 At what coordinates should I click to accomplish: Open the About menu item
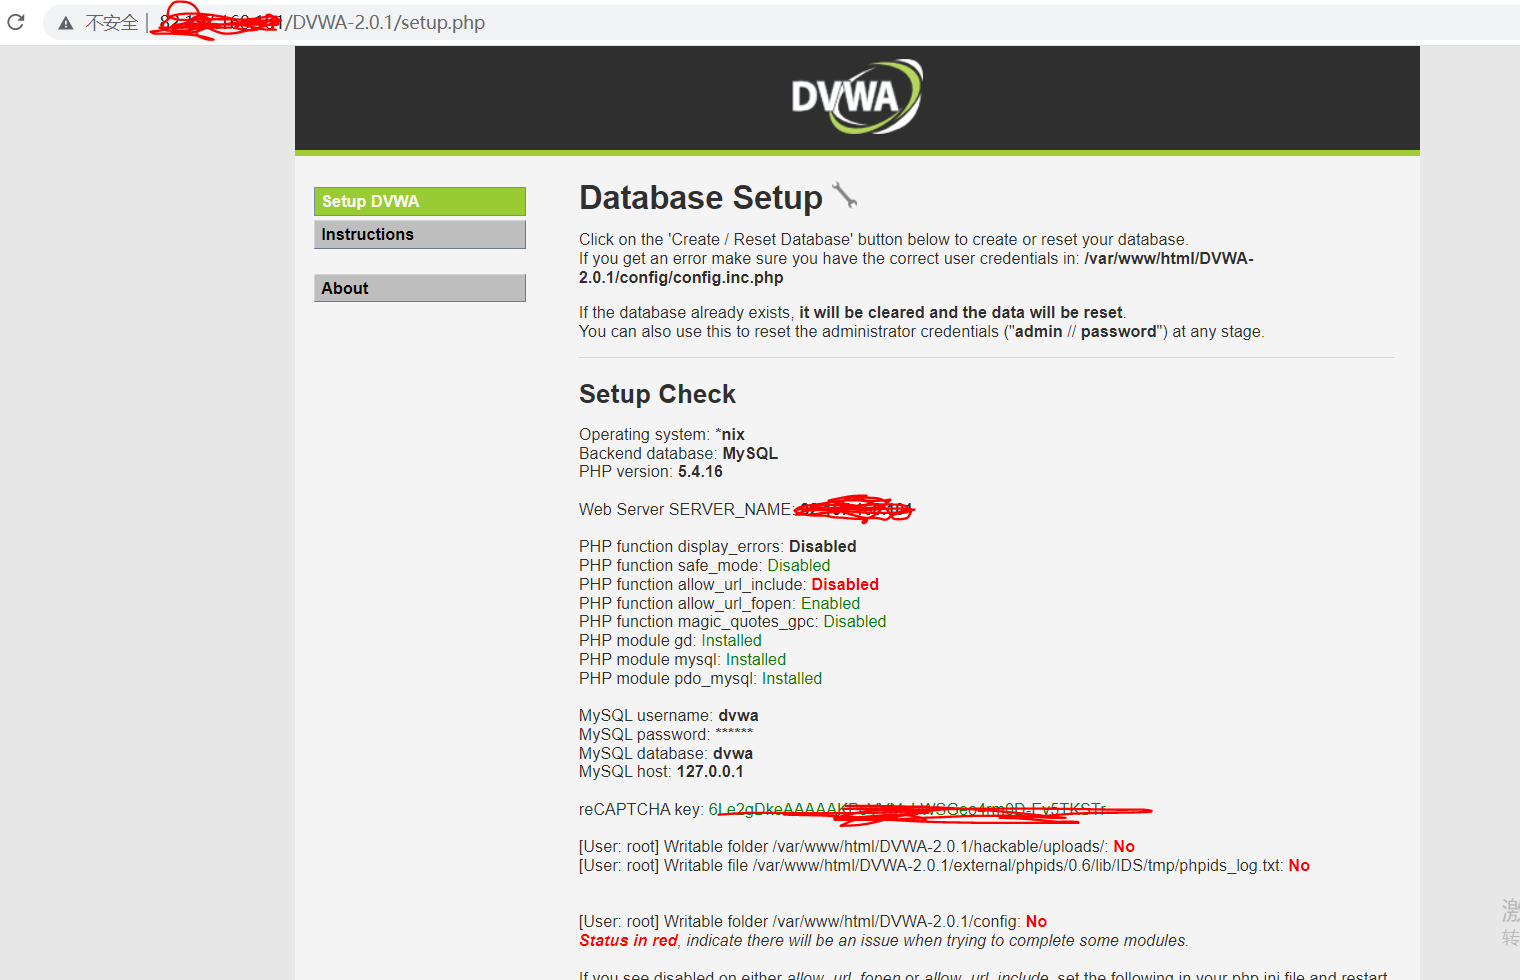(420, 288)
